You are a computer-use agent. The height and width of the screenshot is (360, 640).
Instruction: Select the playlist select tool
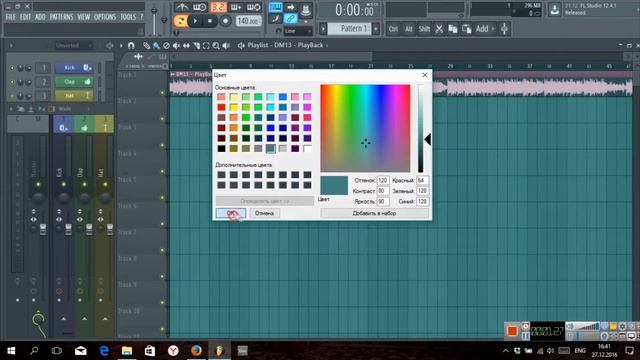(x=206, y=46)
